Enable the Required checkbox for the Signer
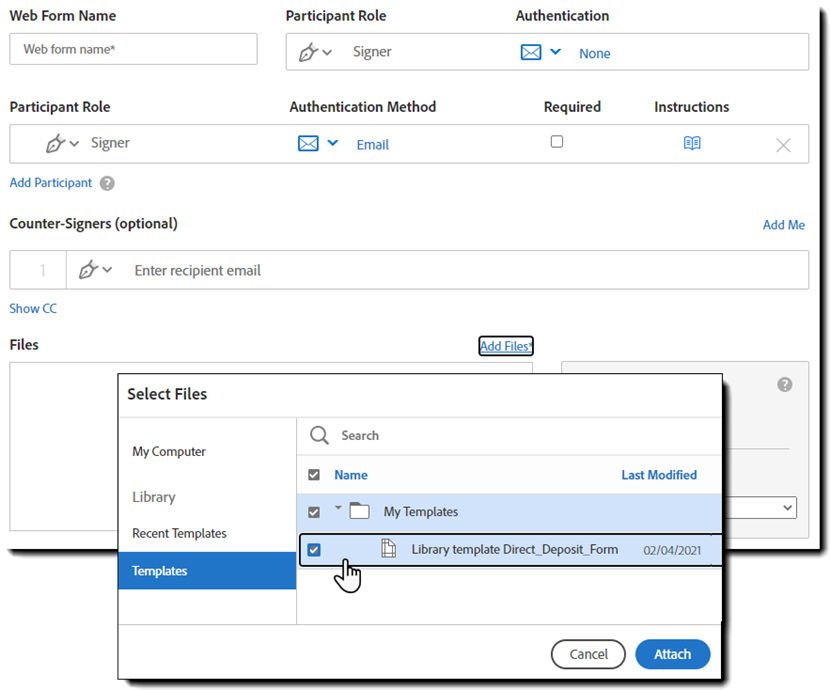830x690 pixels. 557,141
